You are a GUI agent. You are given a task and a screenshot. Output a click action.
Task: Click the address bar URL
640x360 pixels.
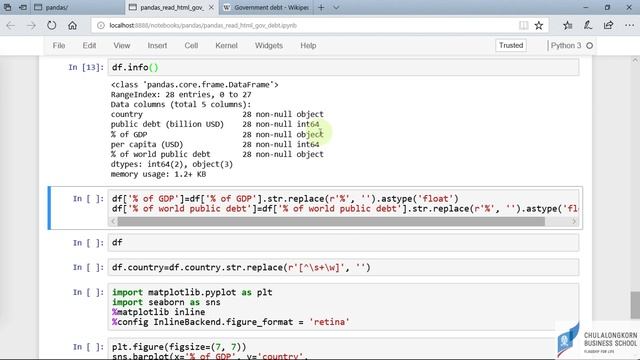pos(203,25)
